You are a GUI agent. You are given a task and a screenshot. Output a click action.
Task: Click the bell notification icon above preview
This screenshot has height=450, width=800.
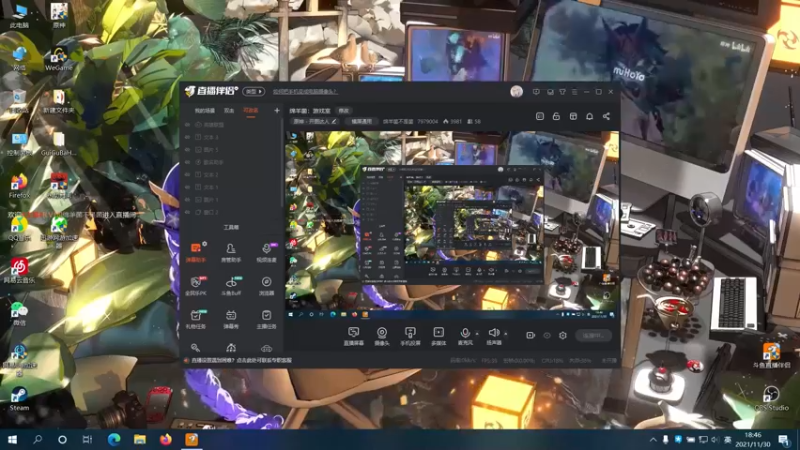point(589,116)
